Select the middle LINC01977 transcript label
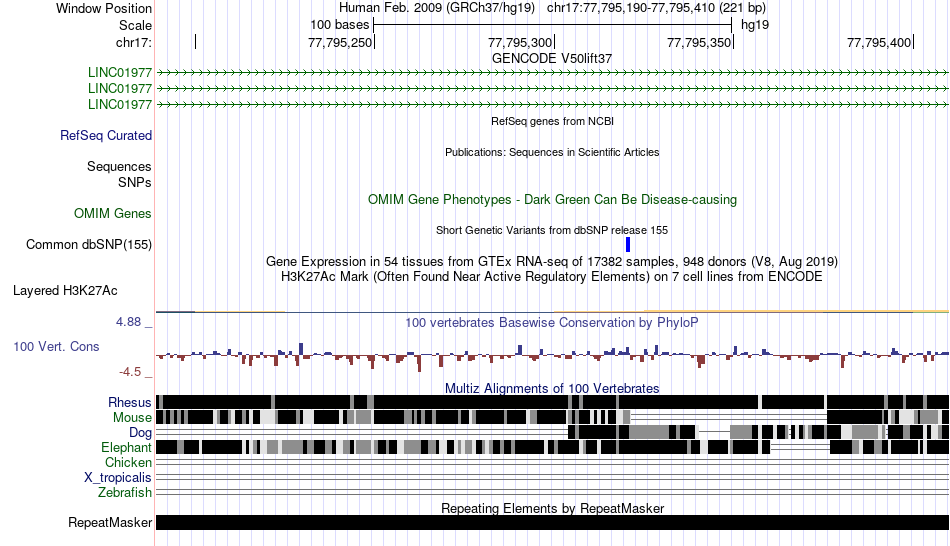 pyautogui.click(x=120, y=88)
